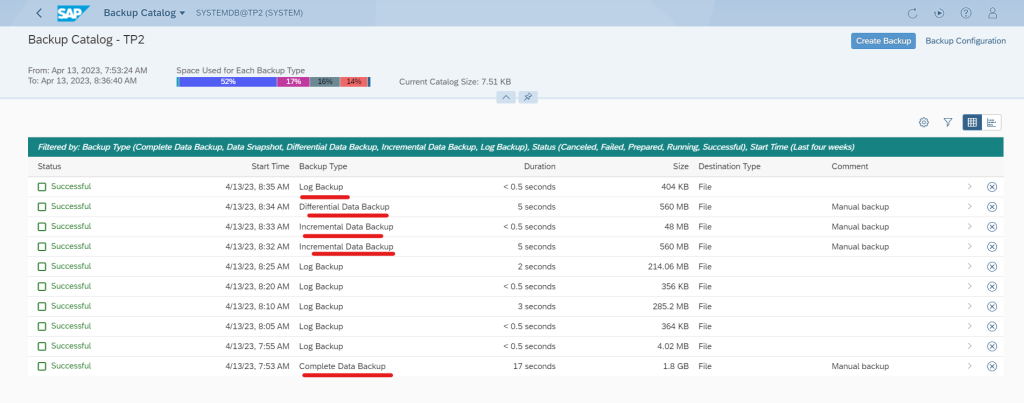The width and height of the screenshot is (1024, 403).
Task: Pin the header with pushpin icon
Action: click(x=528, y=97)
